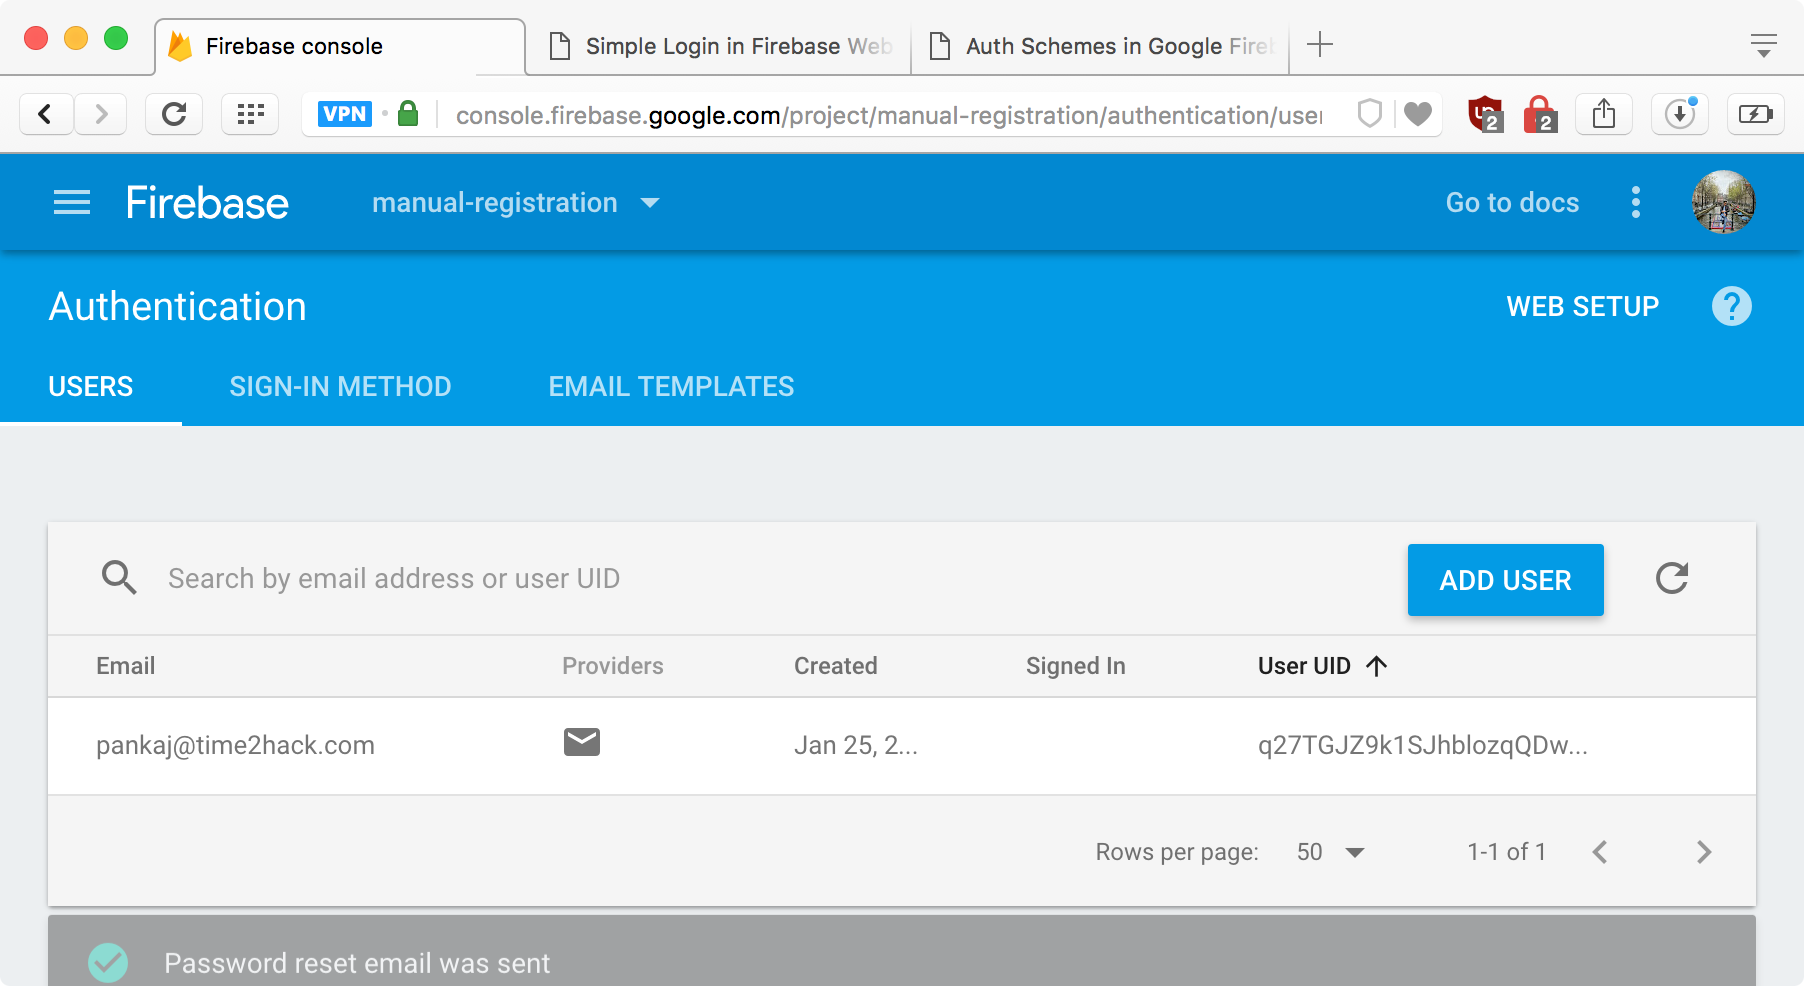Open a new browser tab with plus
The height and width of the screenshot is (986, 1804).
pos(1320,45)
